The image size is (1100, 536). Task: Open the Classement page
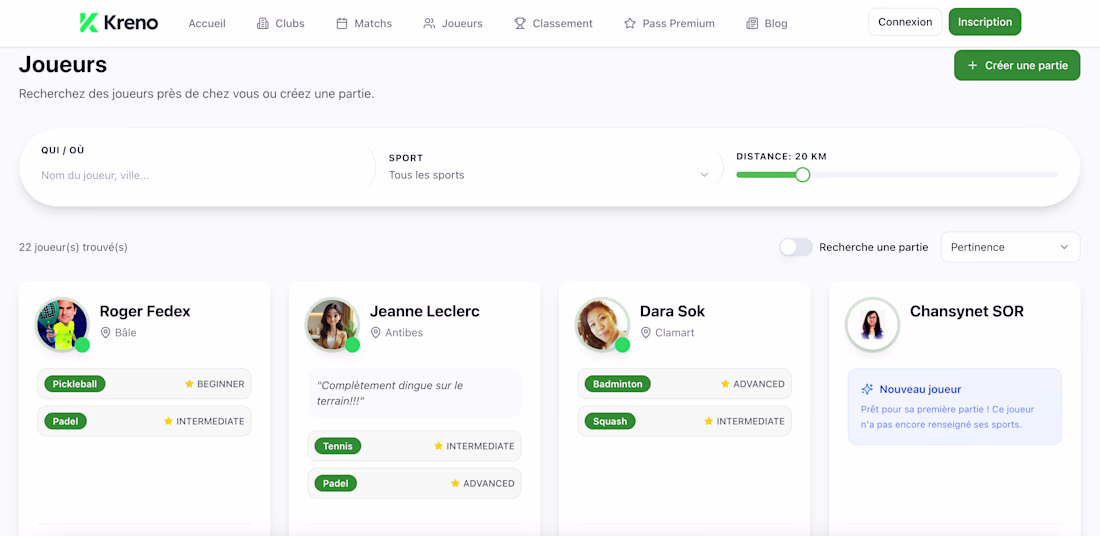pyautogui.click(x=554, y=23)
